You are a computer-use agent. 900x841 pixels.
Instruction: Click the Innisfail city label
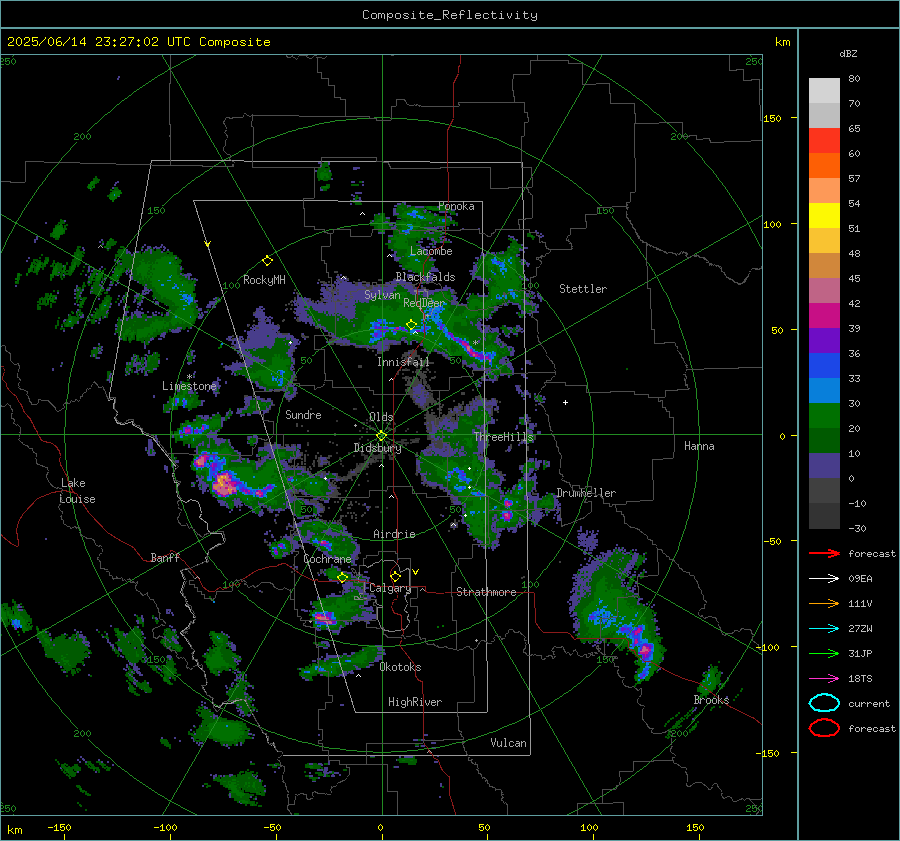pos(403,362)
